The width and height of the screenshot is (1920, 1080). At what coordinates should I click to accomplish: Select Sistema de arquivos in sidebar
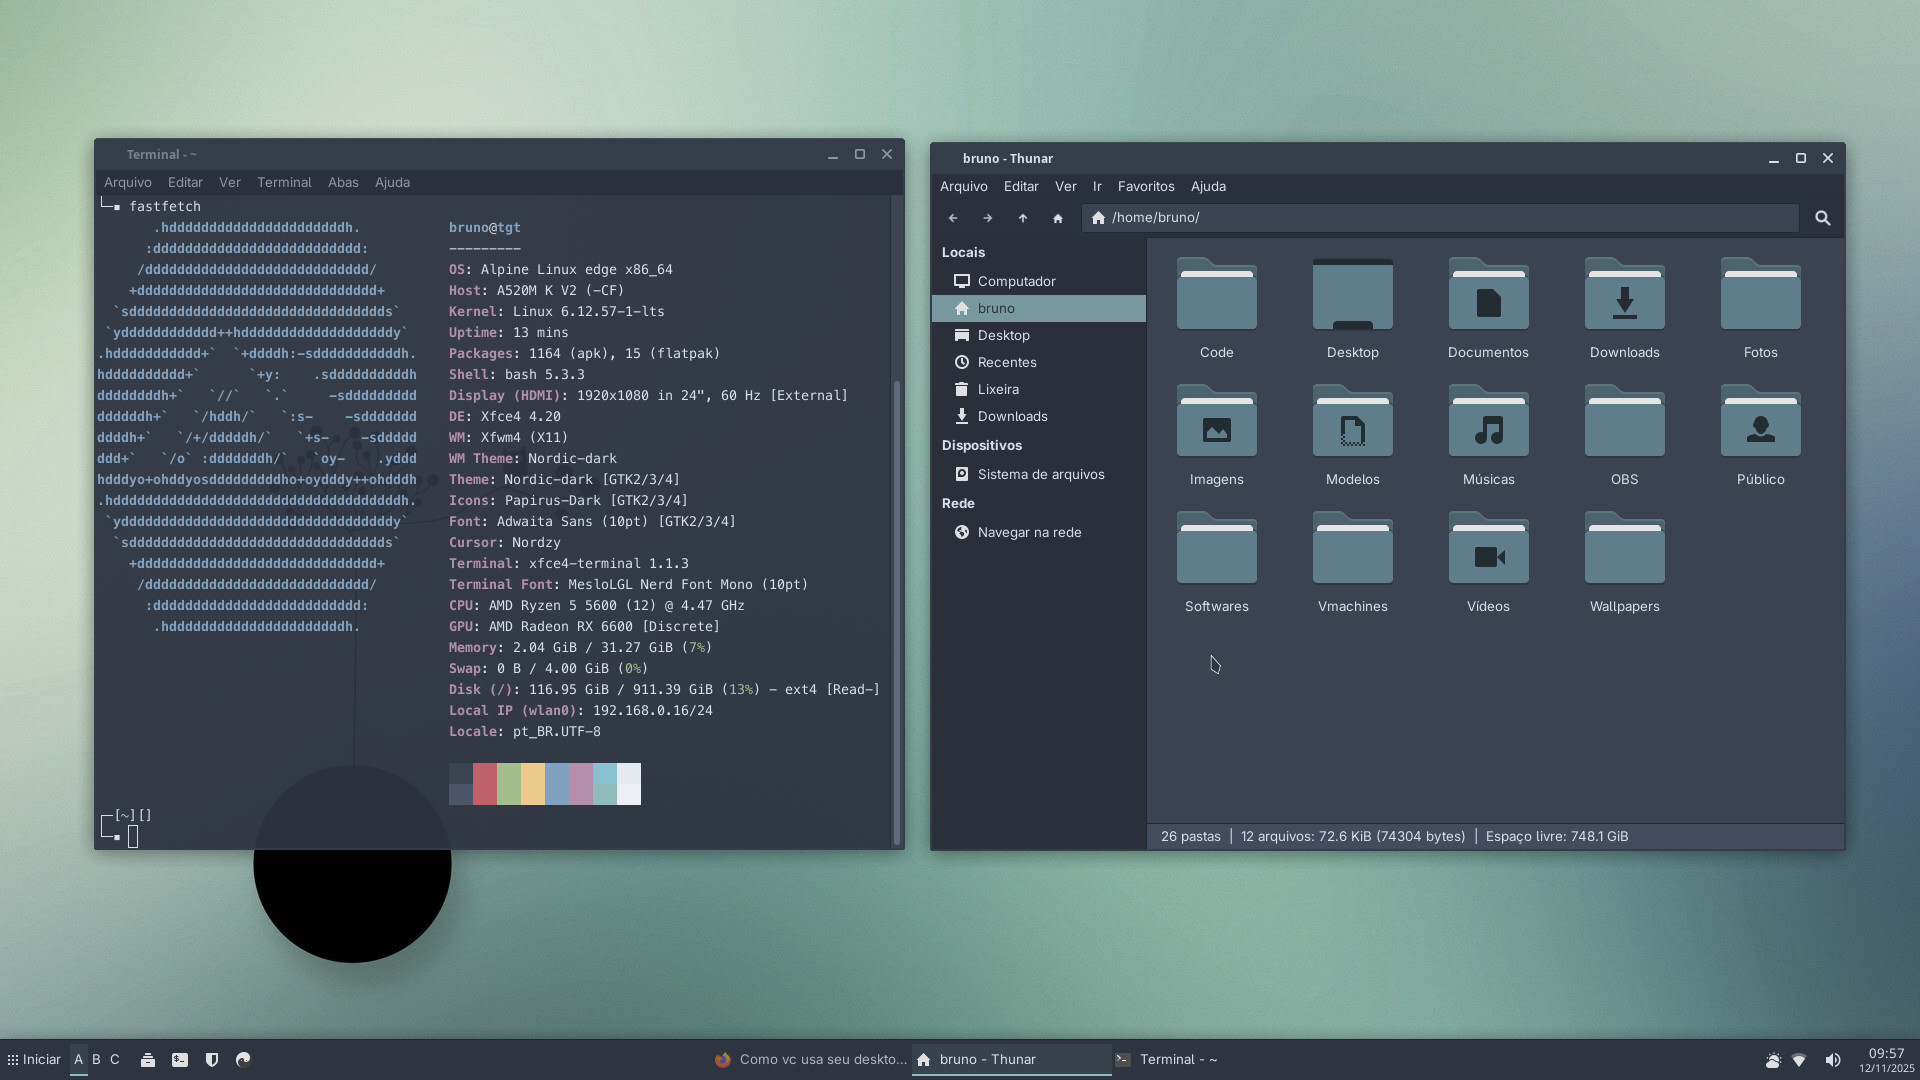1040,475
